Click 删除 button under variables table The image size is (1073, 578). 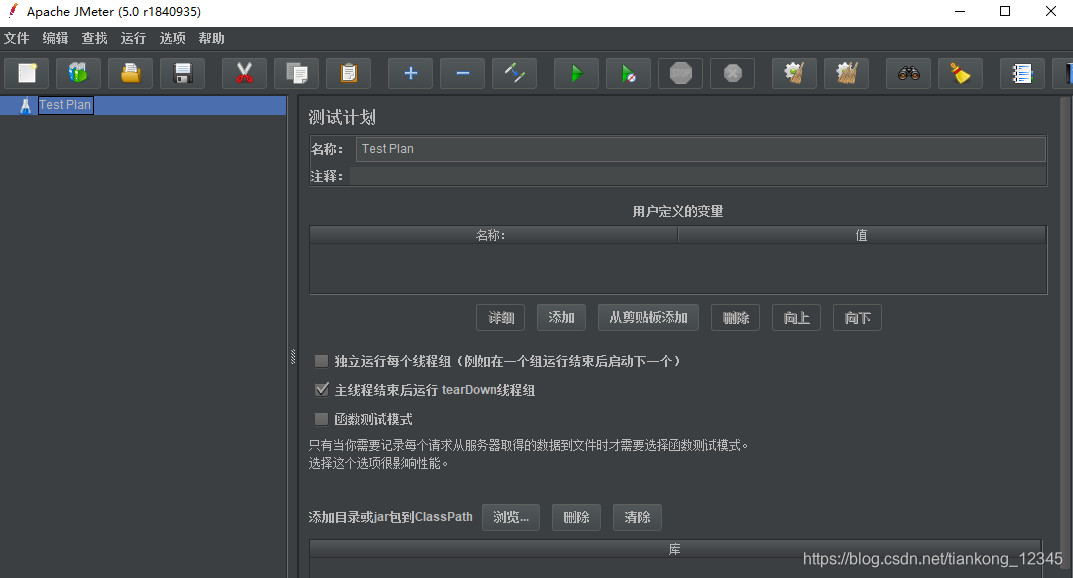pyautogui.click(x=736, y=317)
